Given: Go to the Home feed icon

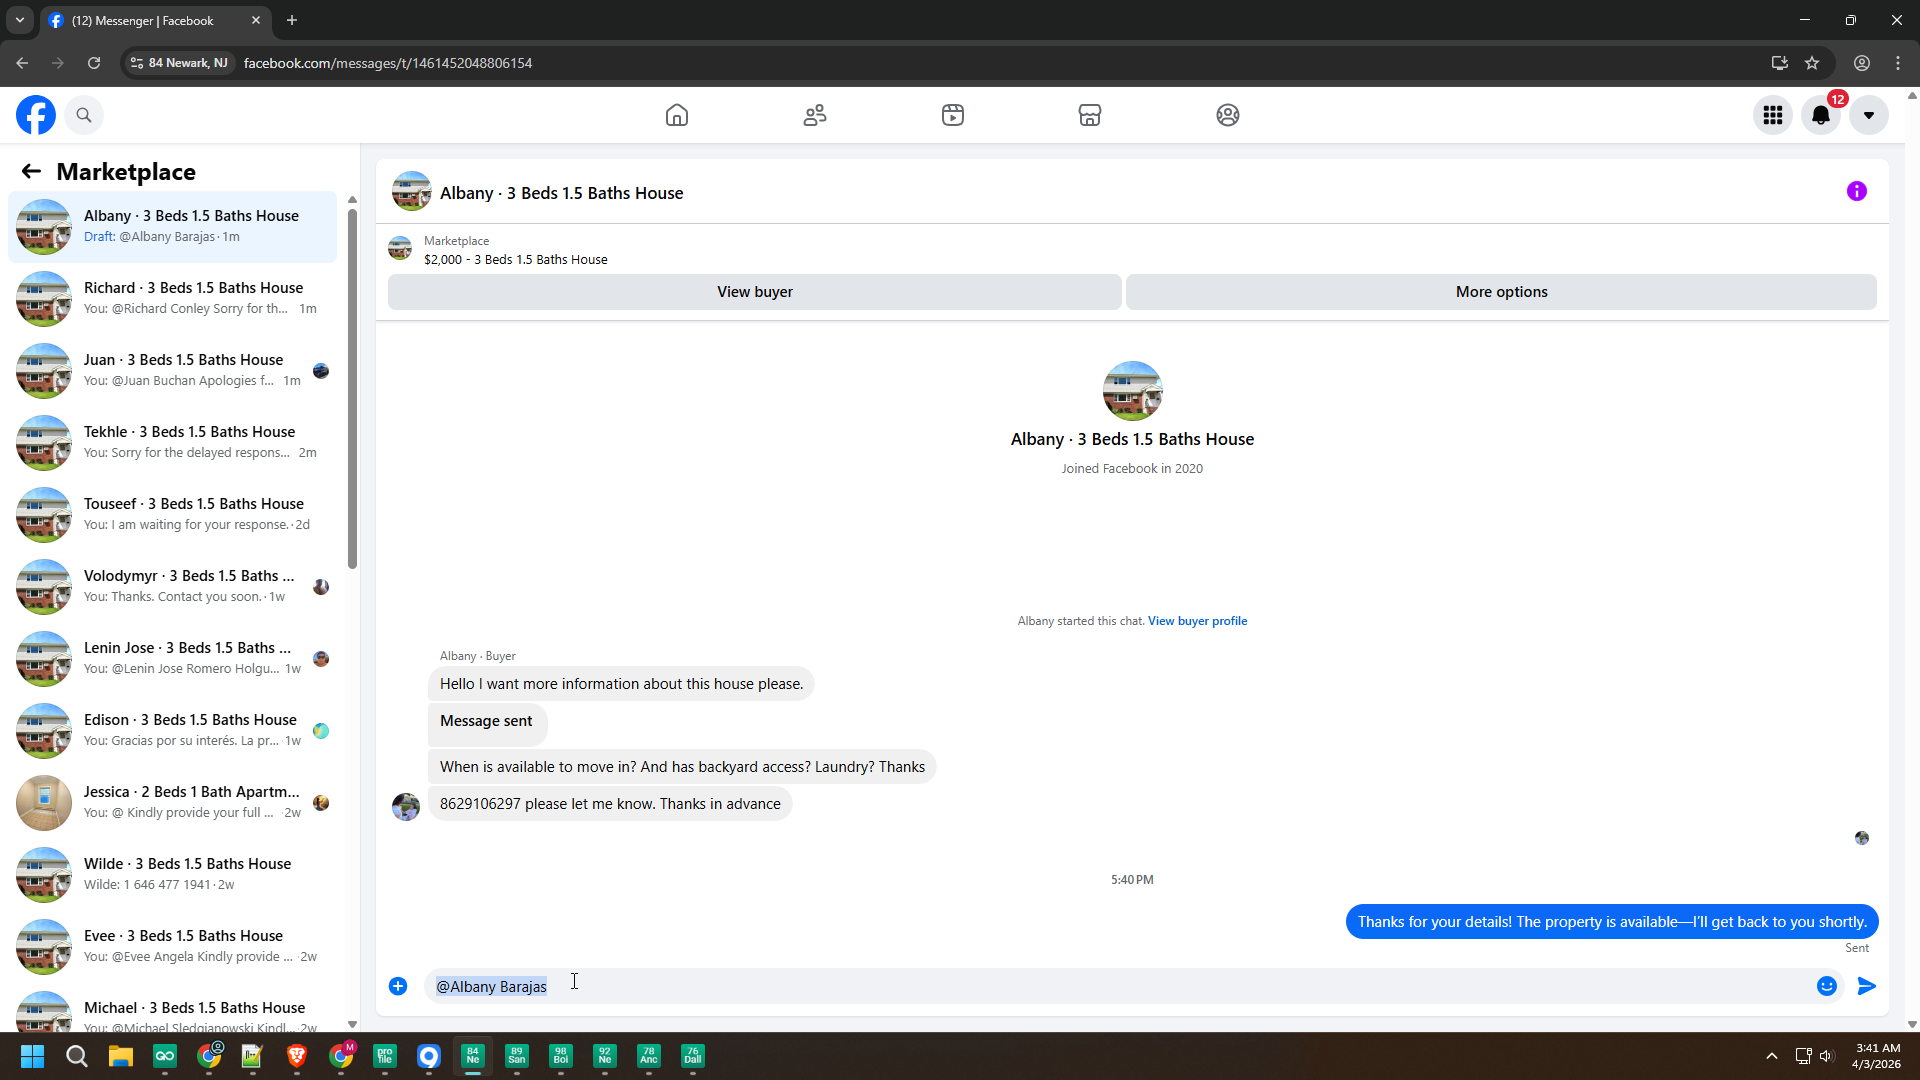Looking at the screenshot, I should [x=677, y=115].
